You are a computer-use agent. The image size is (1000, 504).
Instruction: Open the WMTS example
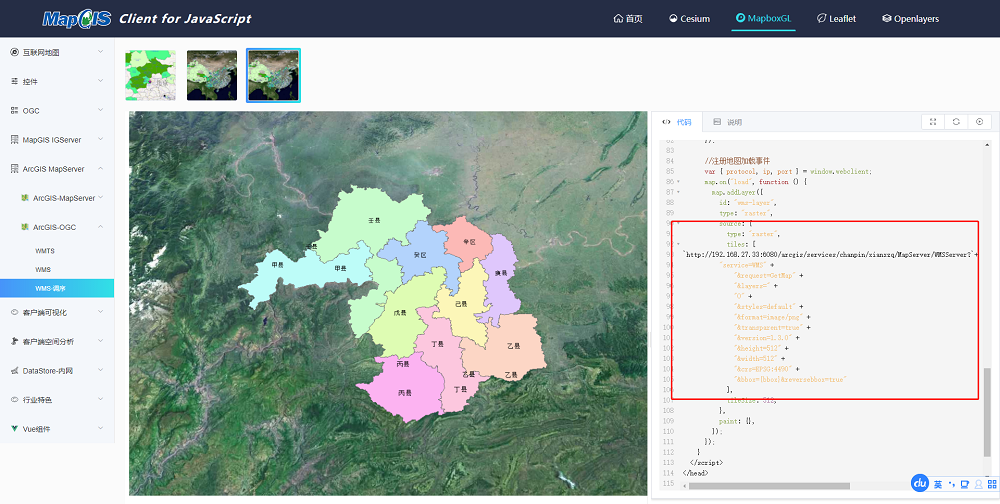45,251
